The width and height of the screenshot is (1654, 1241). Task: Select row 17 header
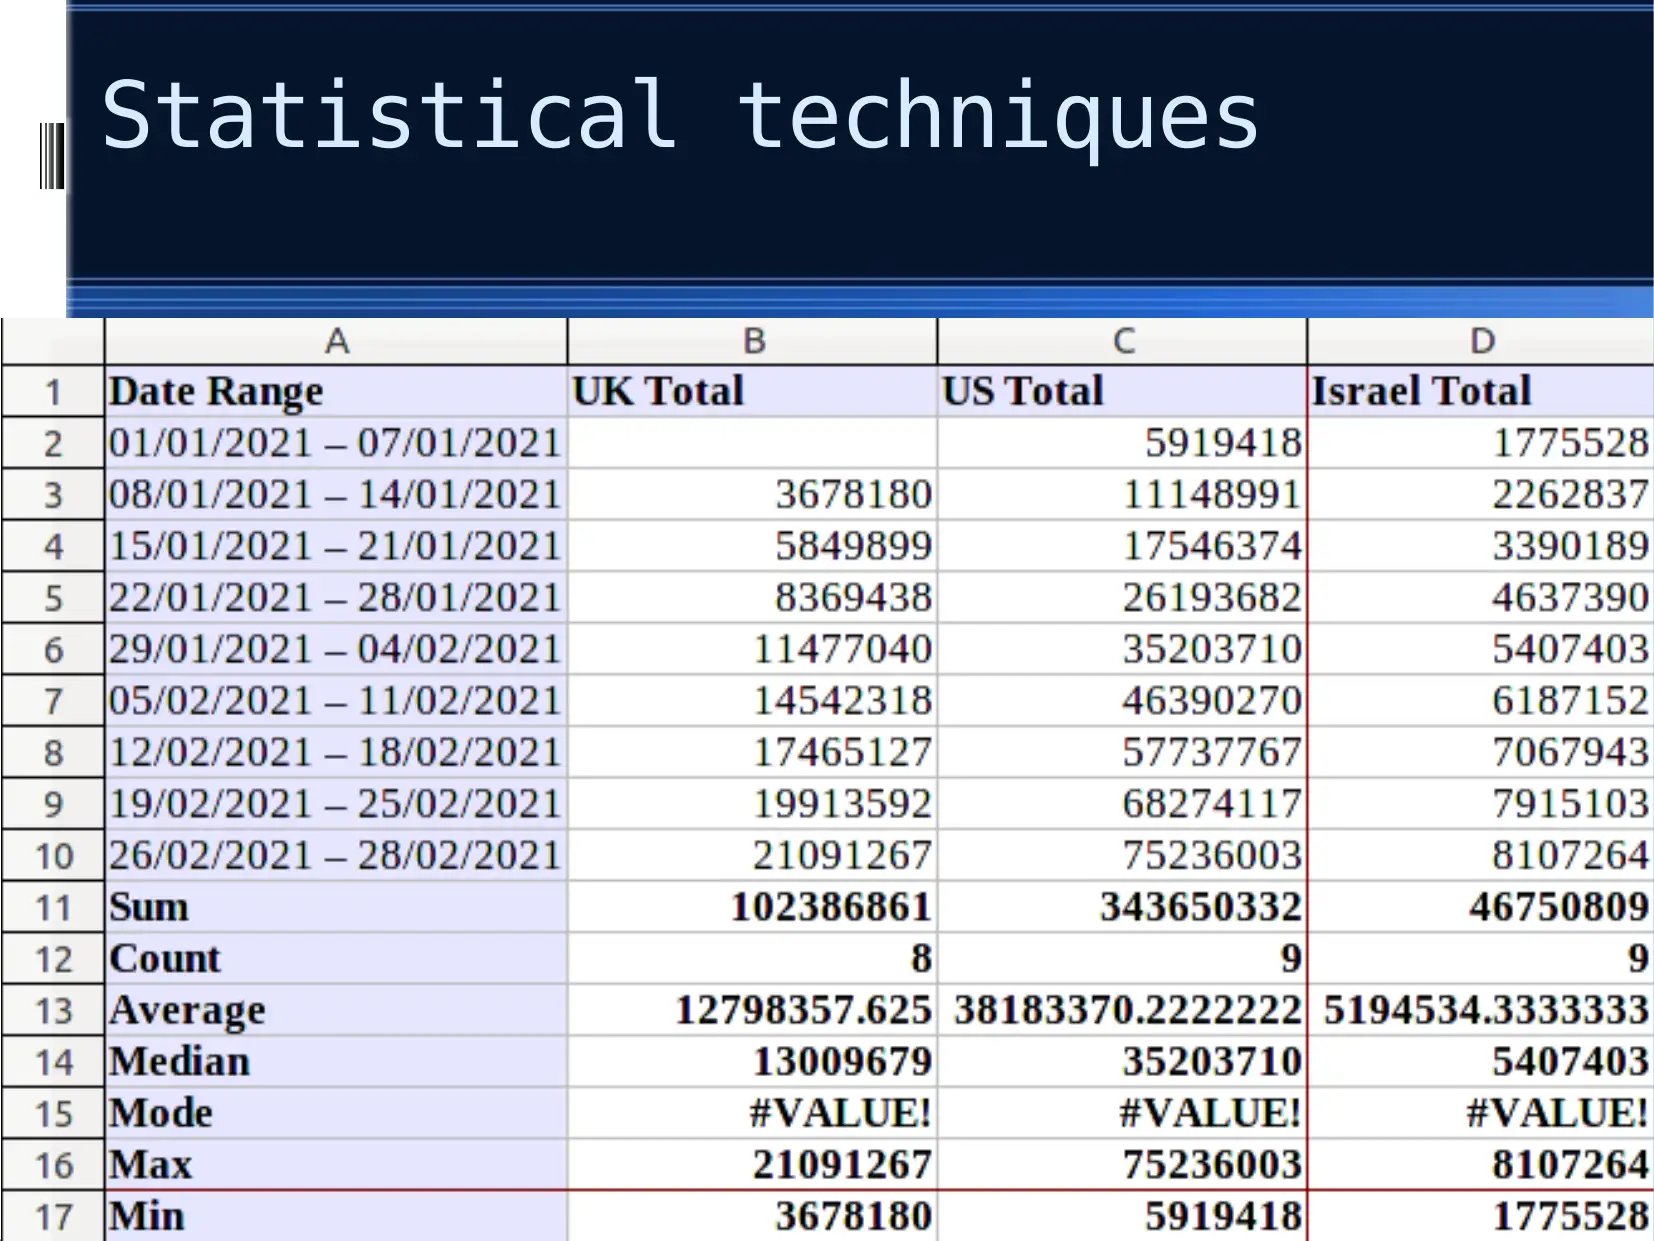point(53,1217)
